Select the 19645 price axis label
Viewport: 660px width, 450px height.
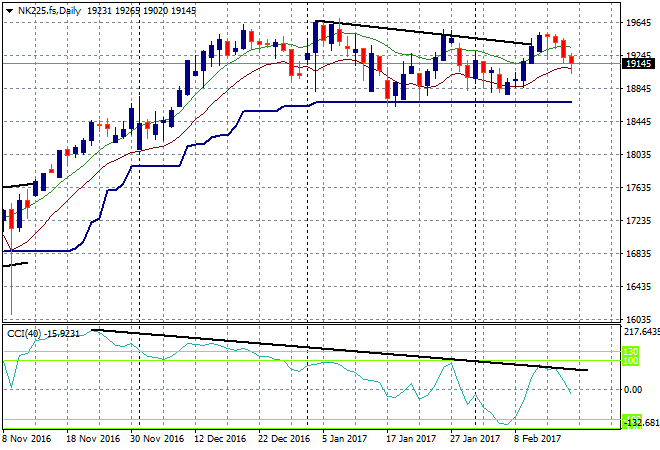tap(639, 22)
